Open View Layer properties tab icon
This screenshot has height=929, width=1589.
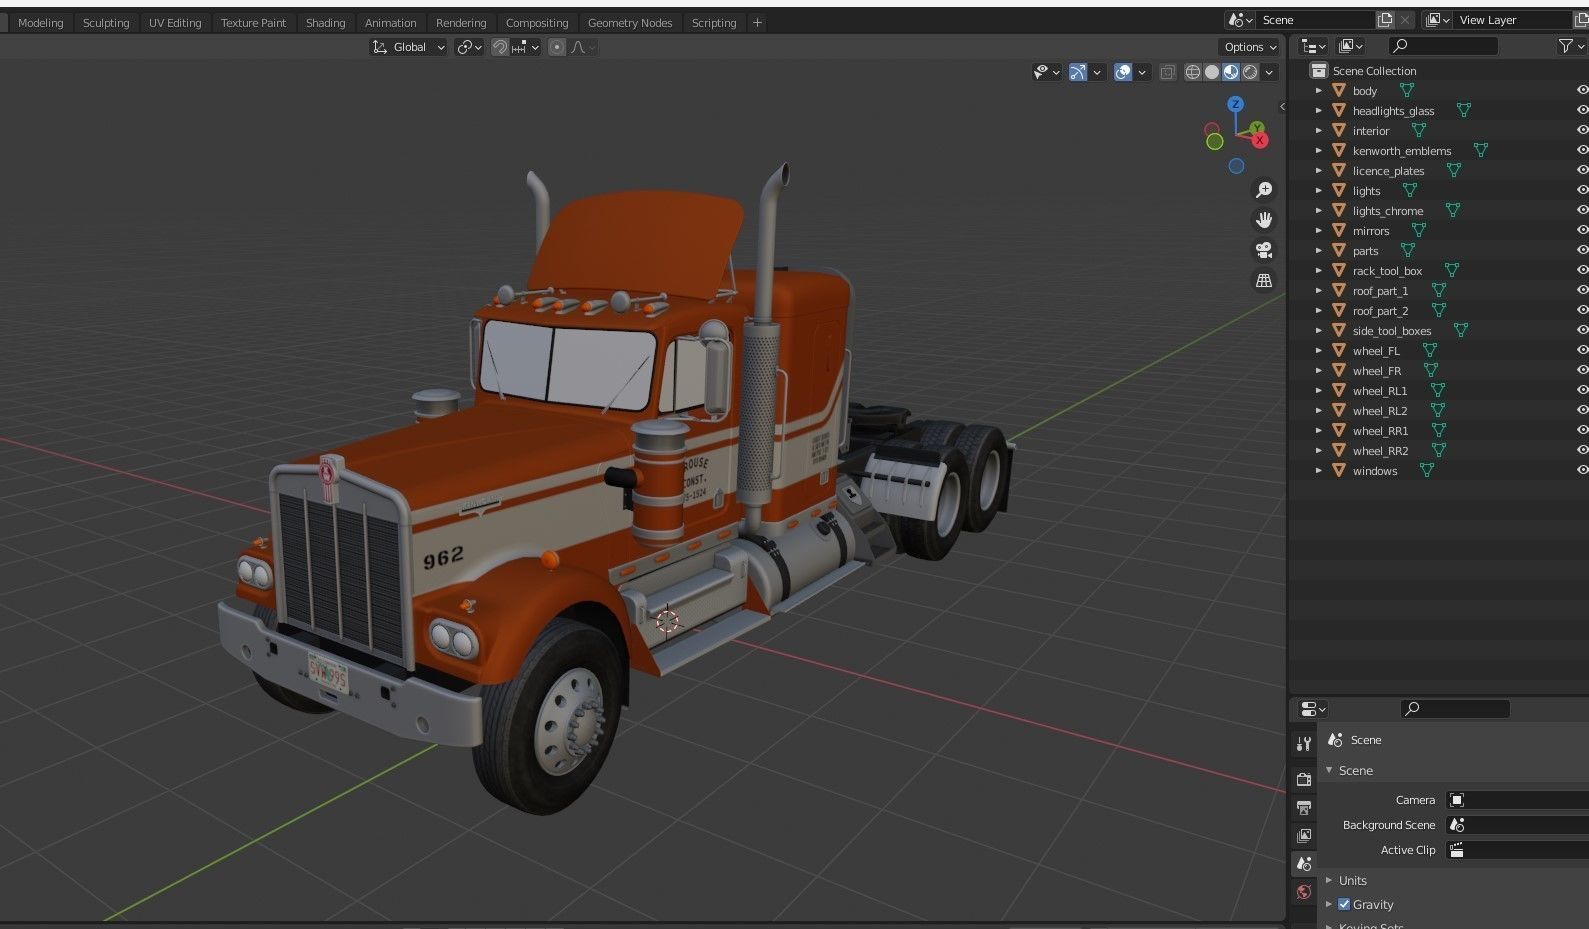1304,835
